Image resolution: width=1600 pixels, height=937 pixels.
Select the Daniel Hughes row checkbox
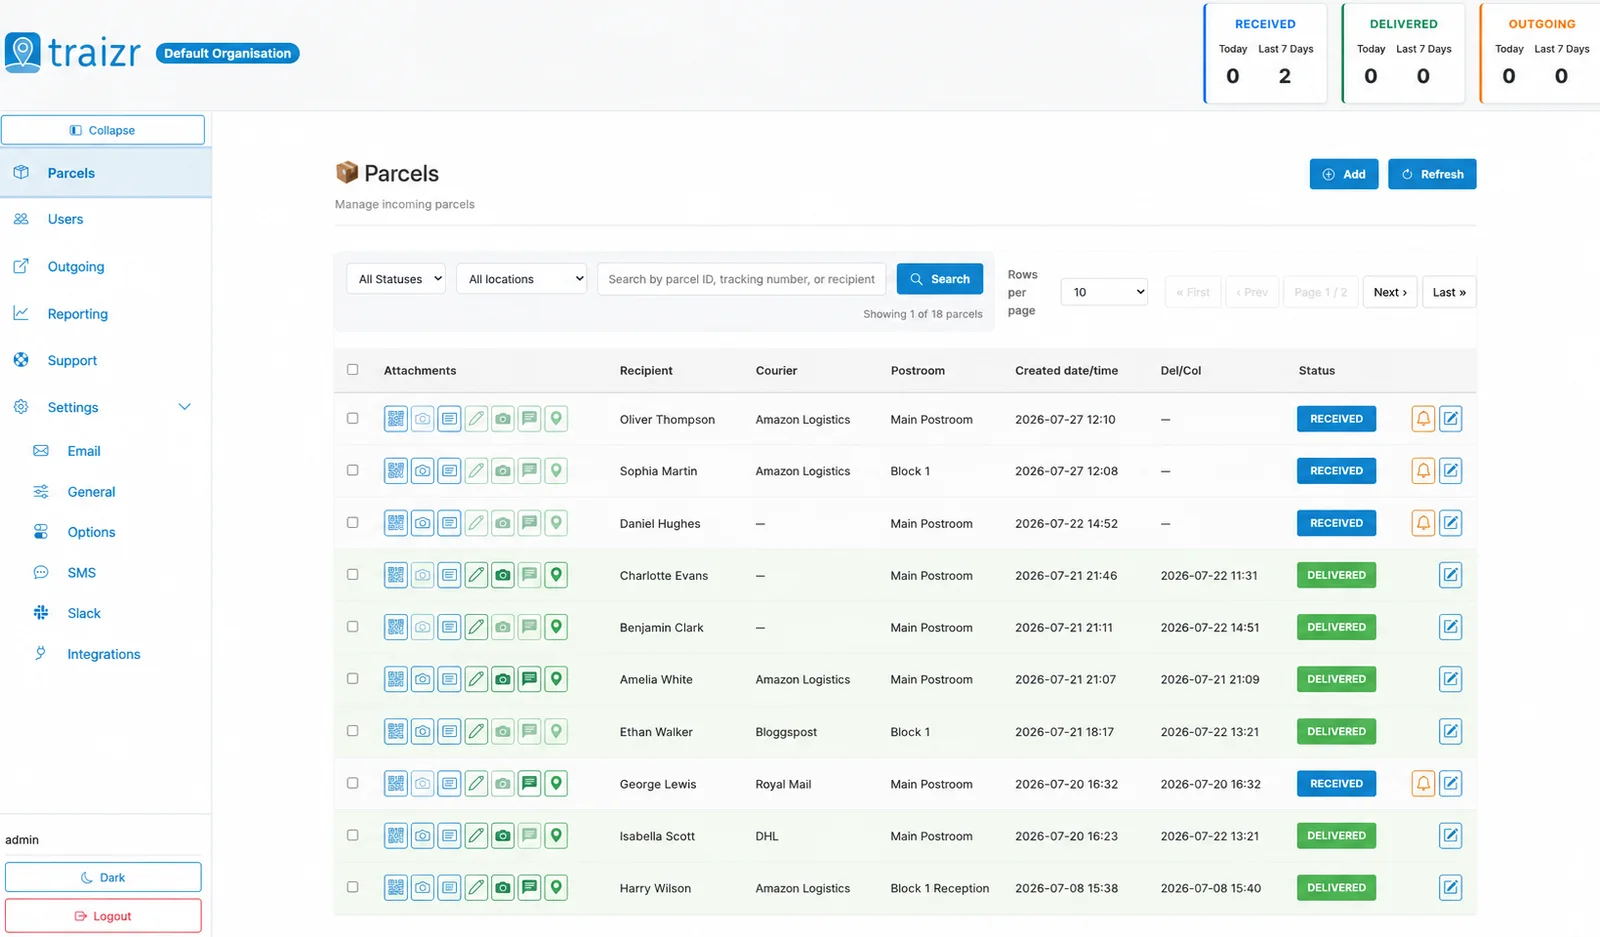[x=352, y=522]
